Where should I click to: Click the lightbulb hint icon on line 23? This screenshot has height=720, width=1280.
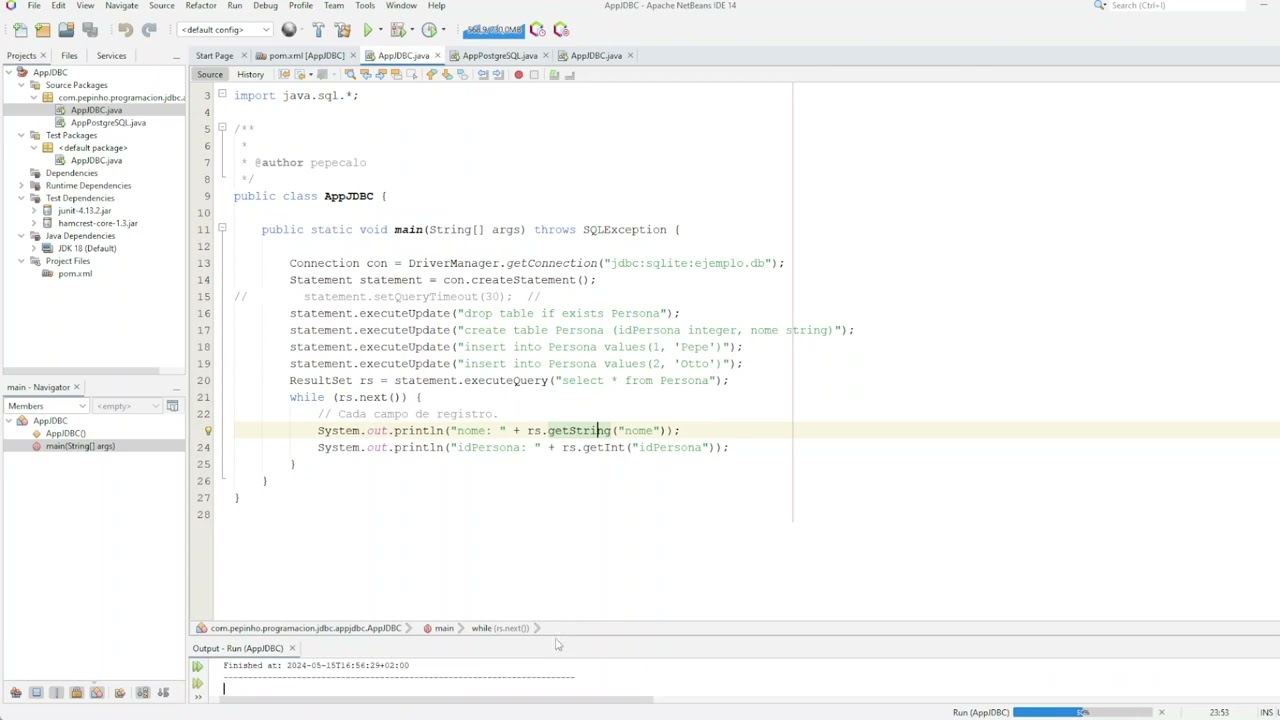coord(208,431)
